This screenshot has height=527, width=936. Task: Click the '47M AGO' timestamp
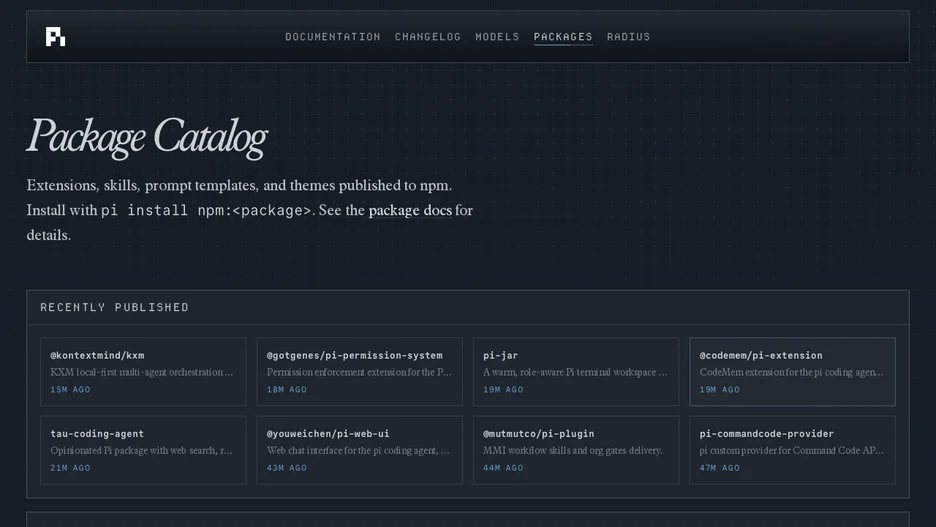[x=719, y=468]
